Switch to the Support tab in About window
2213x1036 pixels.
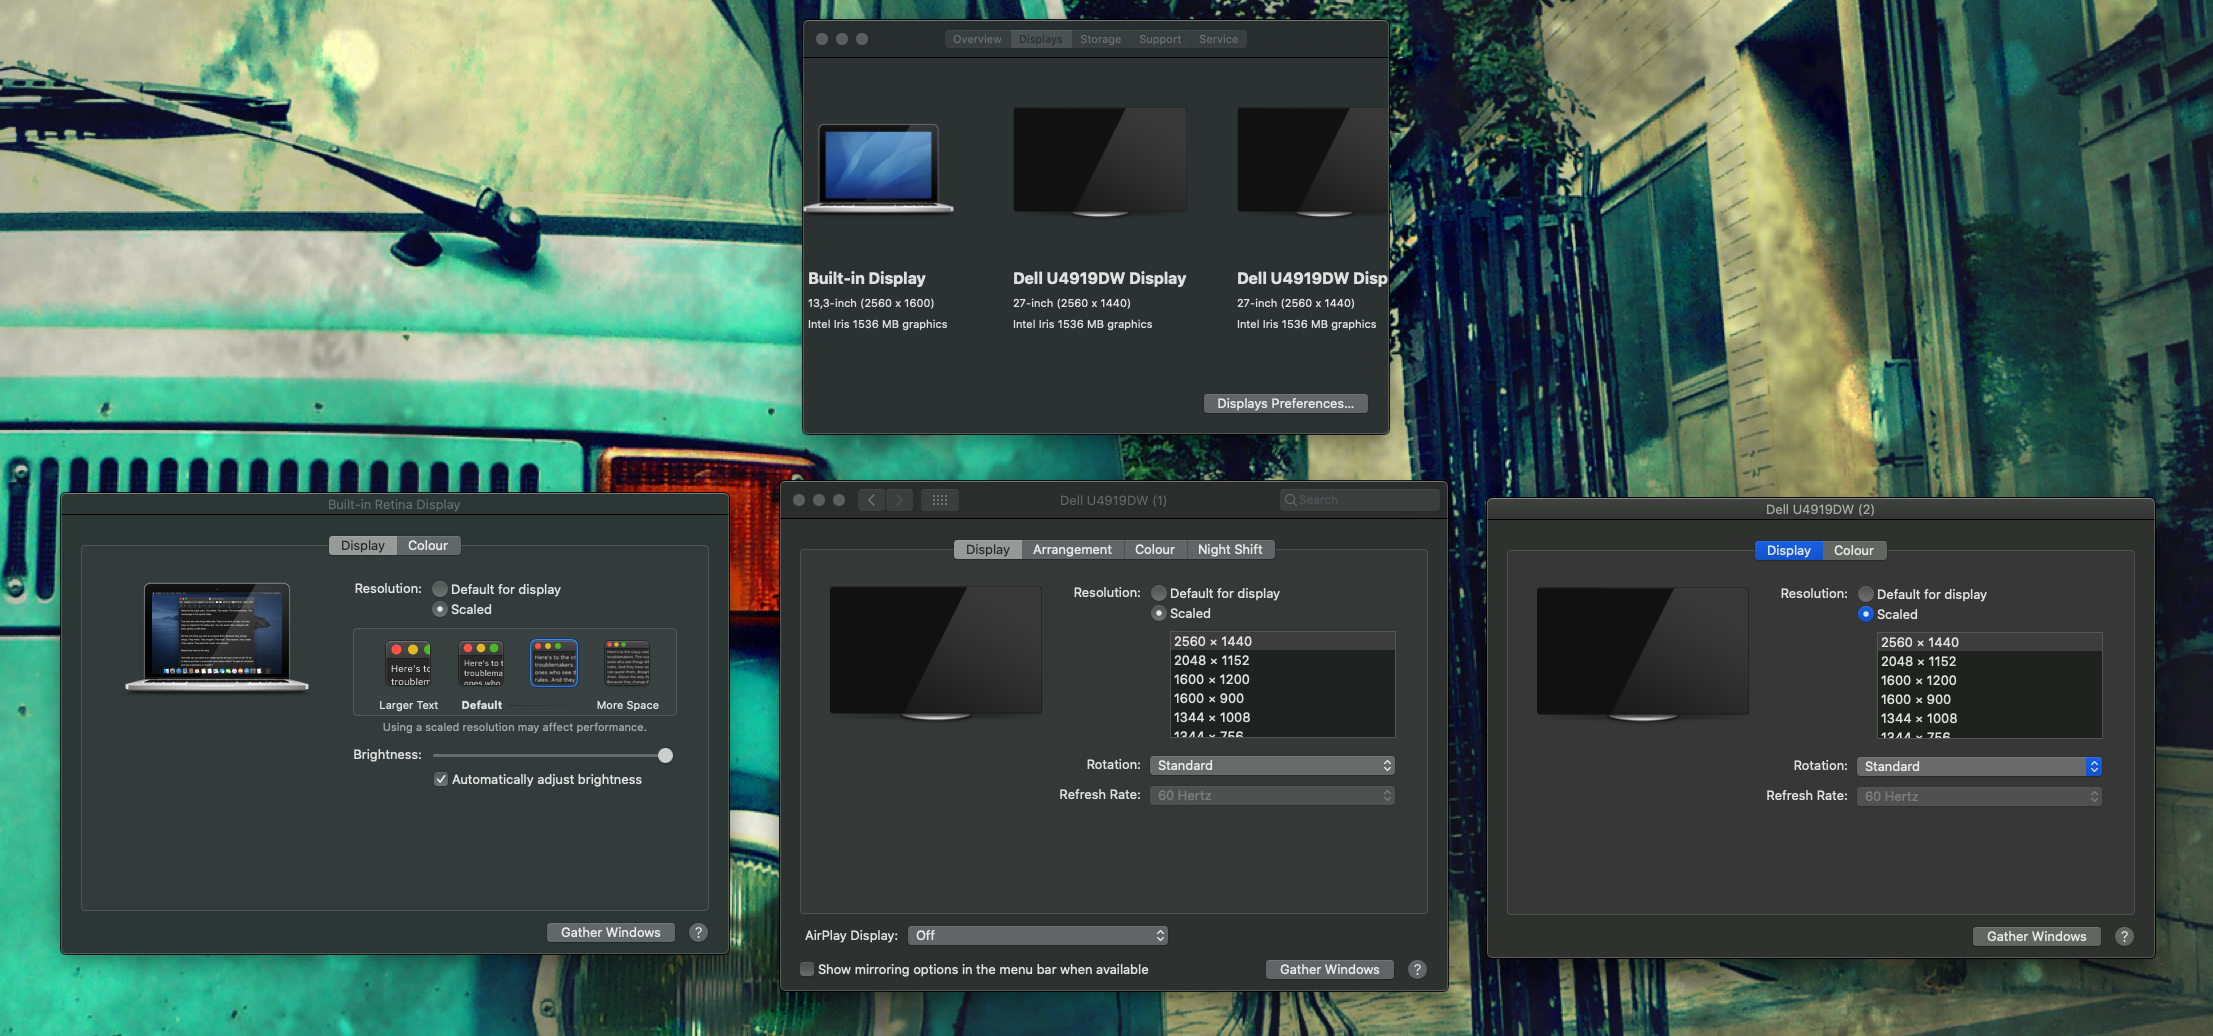(1160, 39)
